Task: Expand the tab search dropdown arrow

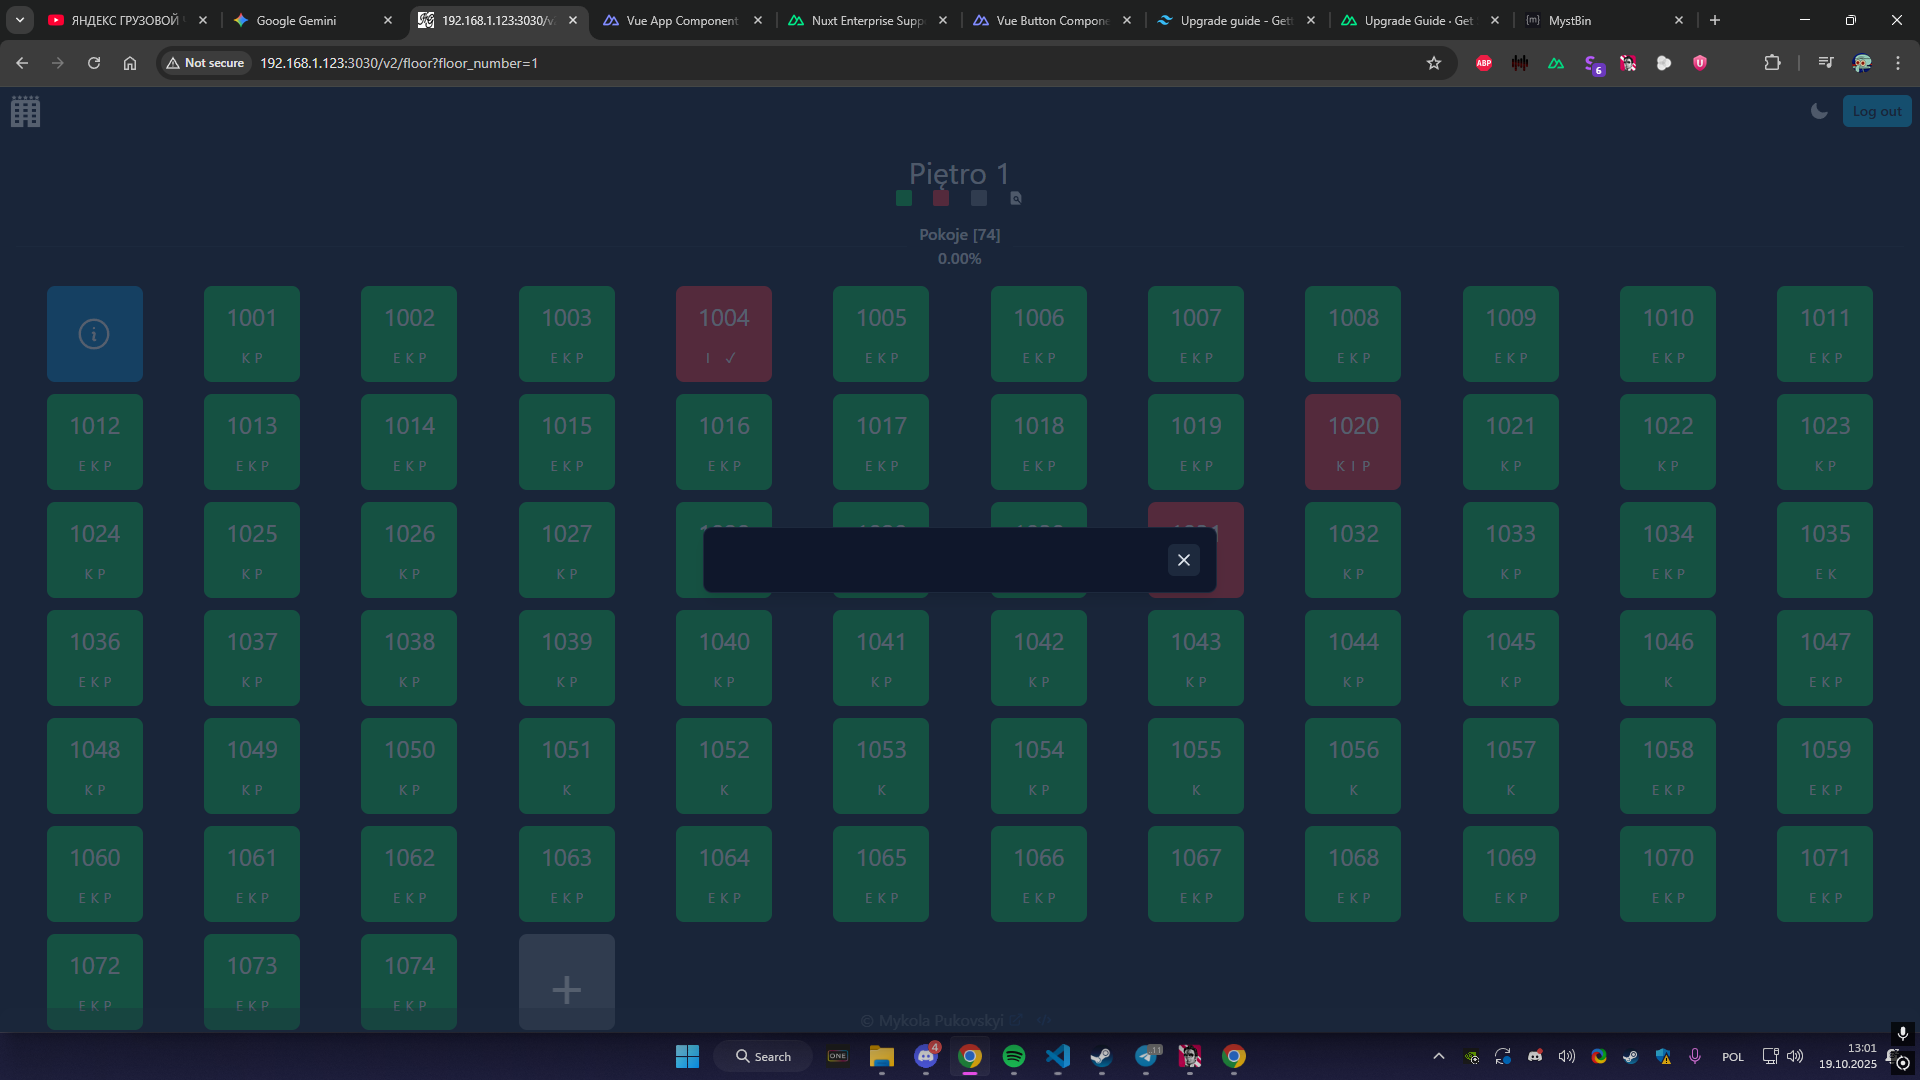Action: 20,20
